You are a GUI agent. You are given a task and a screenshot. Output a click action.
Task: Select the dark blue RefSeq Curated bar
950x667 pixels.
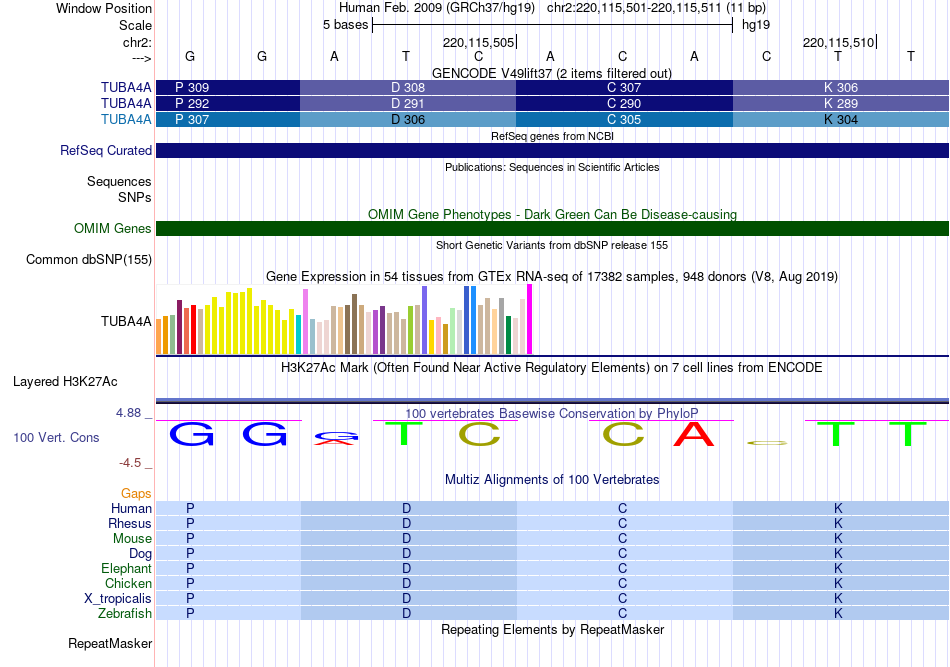point(552,150)
